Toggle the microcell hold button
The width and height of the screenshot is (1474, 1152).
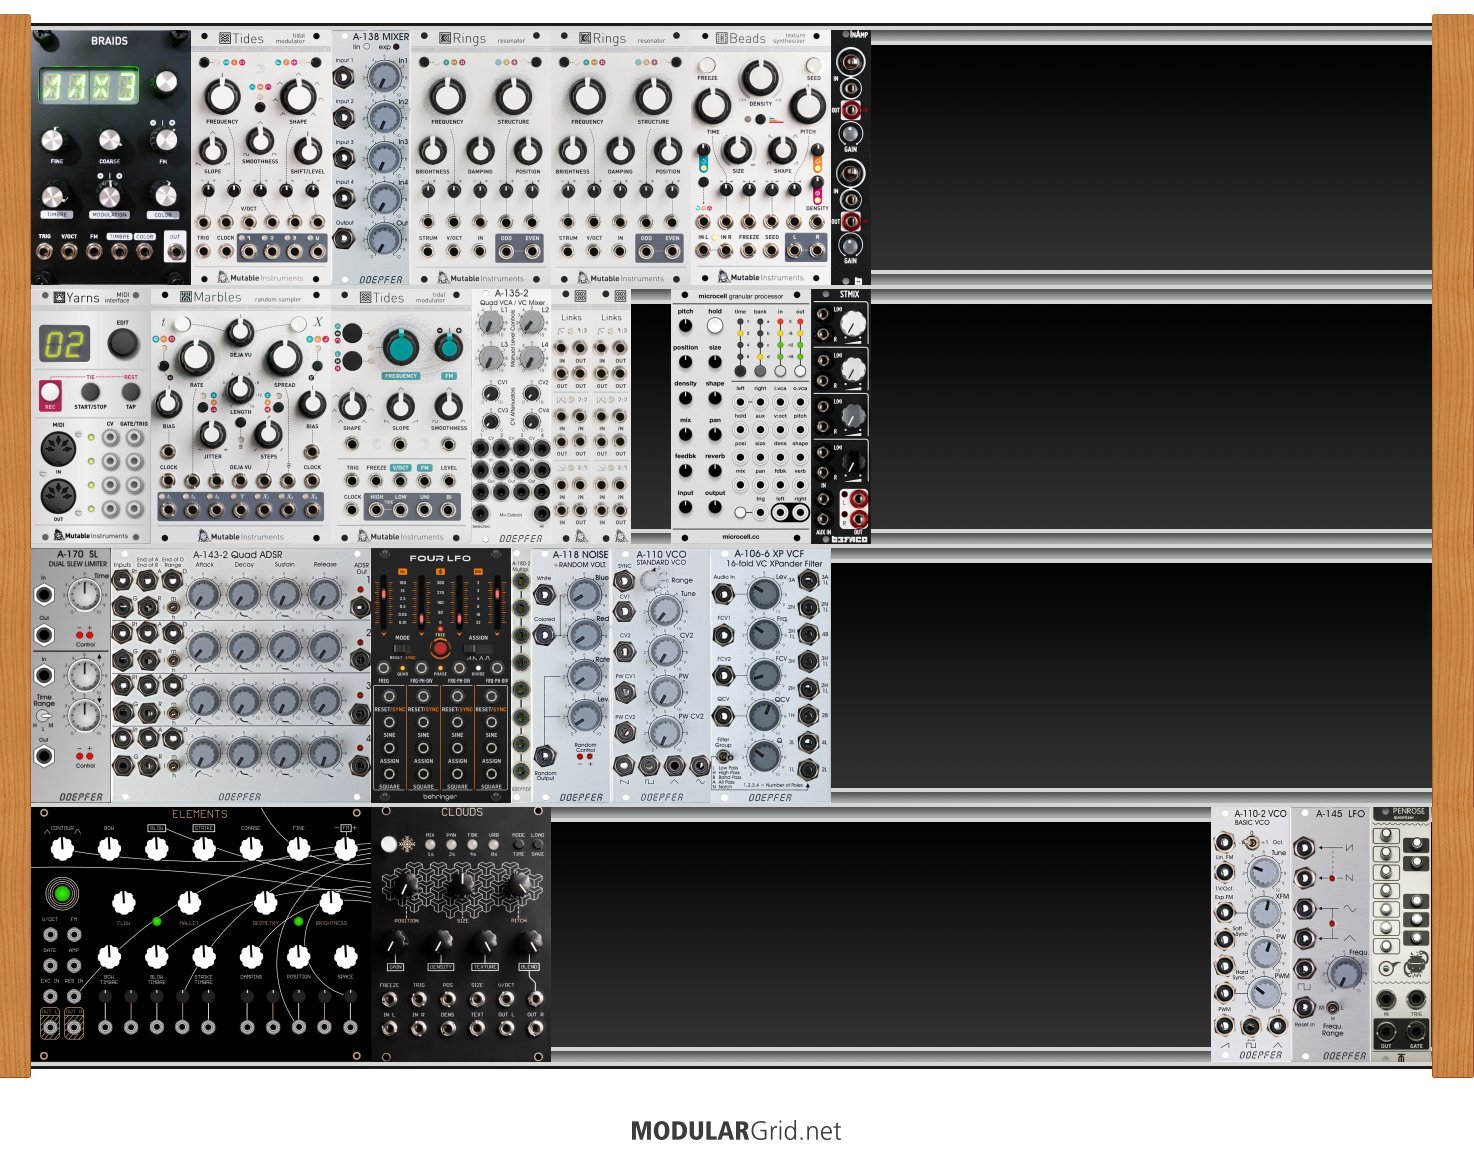(x=714, y=326)
